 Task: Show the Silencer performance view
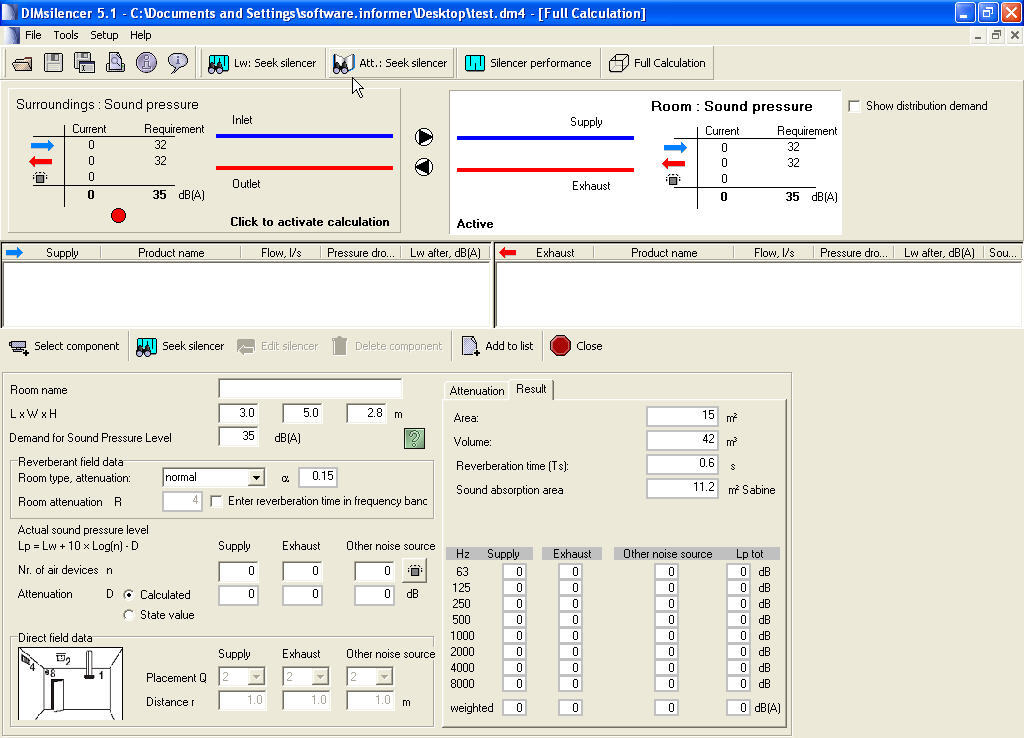(528, 62)
